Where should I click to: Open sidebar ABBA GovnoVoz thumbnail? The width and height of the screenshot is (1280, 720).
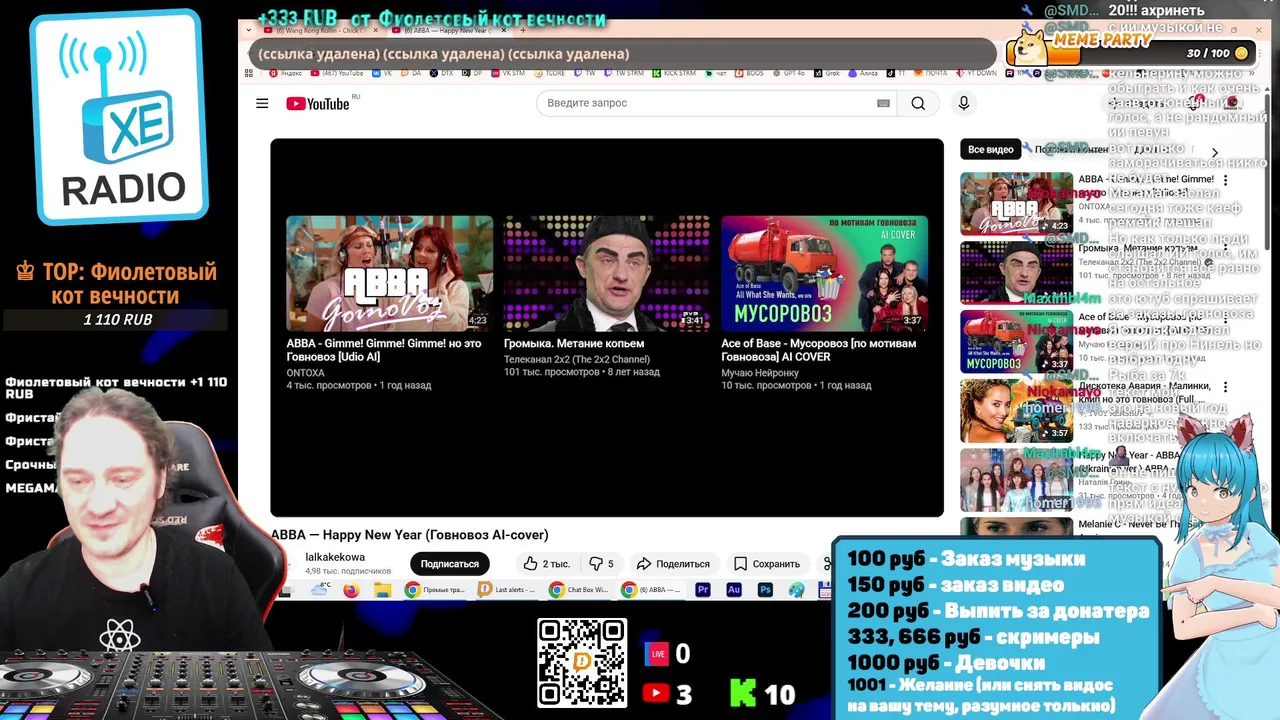tap(1016, 204)
